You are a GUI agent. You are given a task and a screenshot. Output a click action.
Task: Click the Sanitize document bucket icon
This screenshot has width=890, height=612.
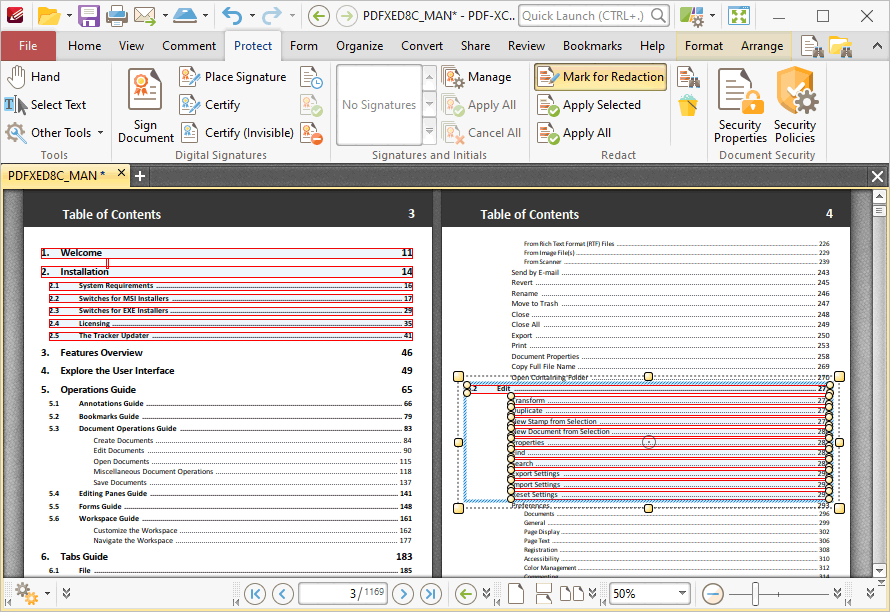[688, 105]
